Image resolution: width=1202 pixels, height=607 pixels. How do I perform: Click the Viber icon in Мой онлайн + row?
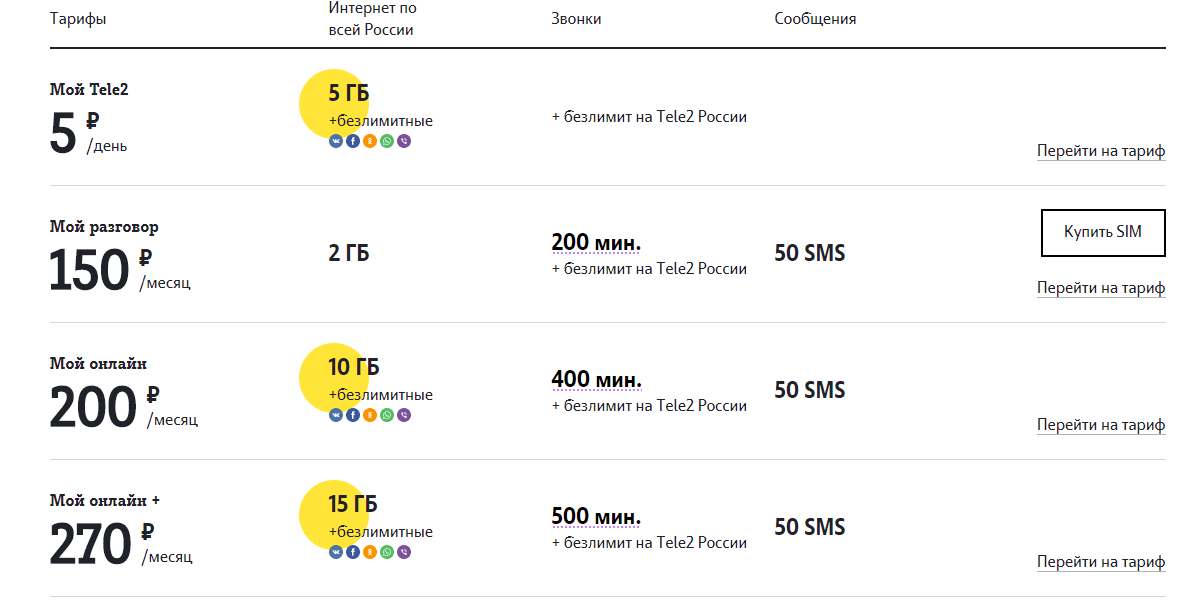[404, 552]
